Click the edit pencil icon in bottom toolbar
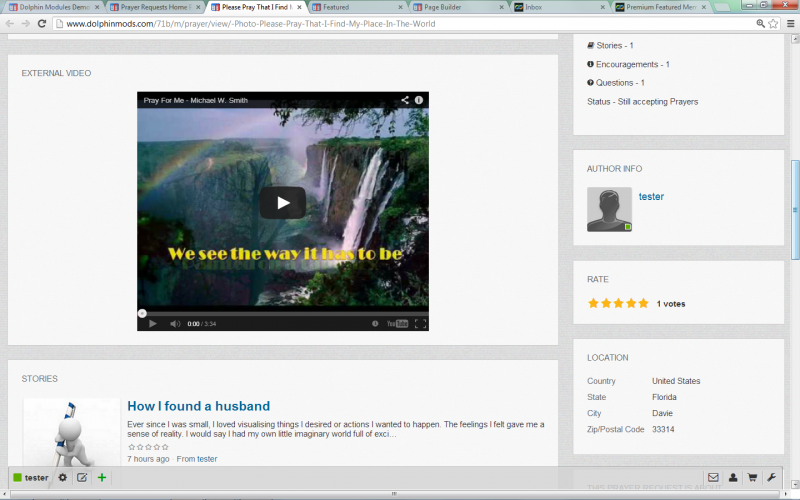This screenshot has height=500, width=800. 82,478
